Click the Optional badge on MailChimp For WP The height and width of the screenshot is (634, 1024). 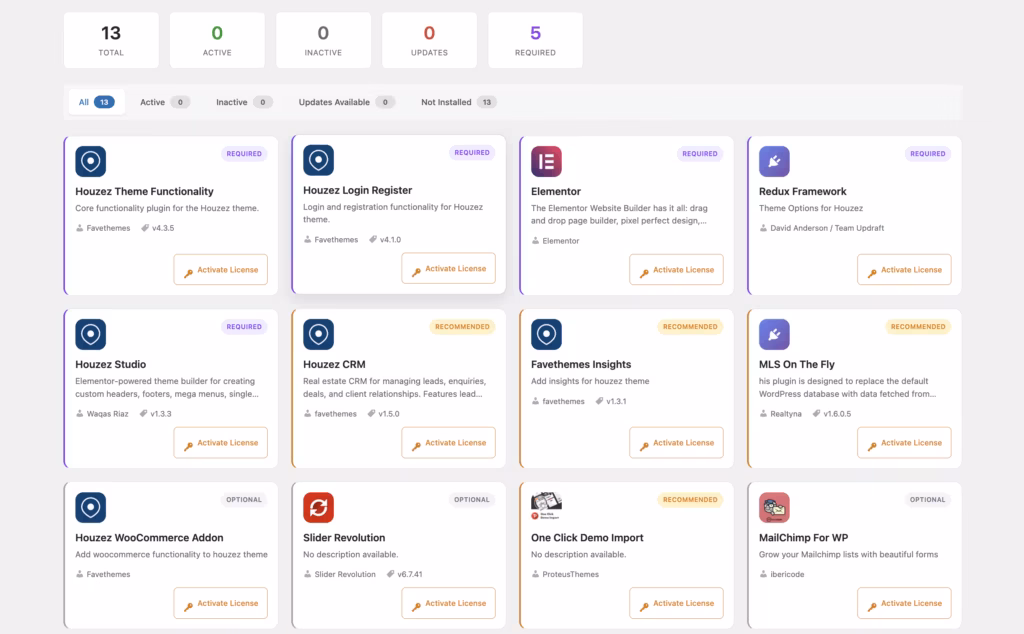click(x=927, y=499)
